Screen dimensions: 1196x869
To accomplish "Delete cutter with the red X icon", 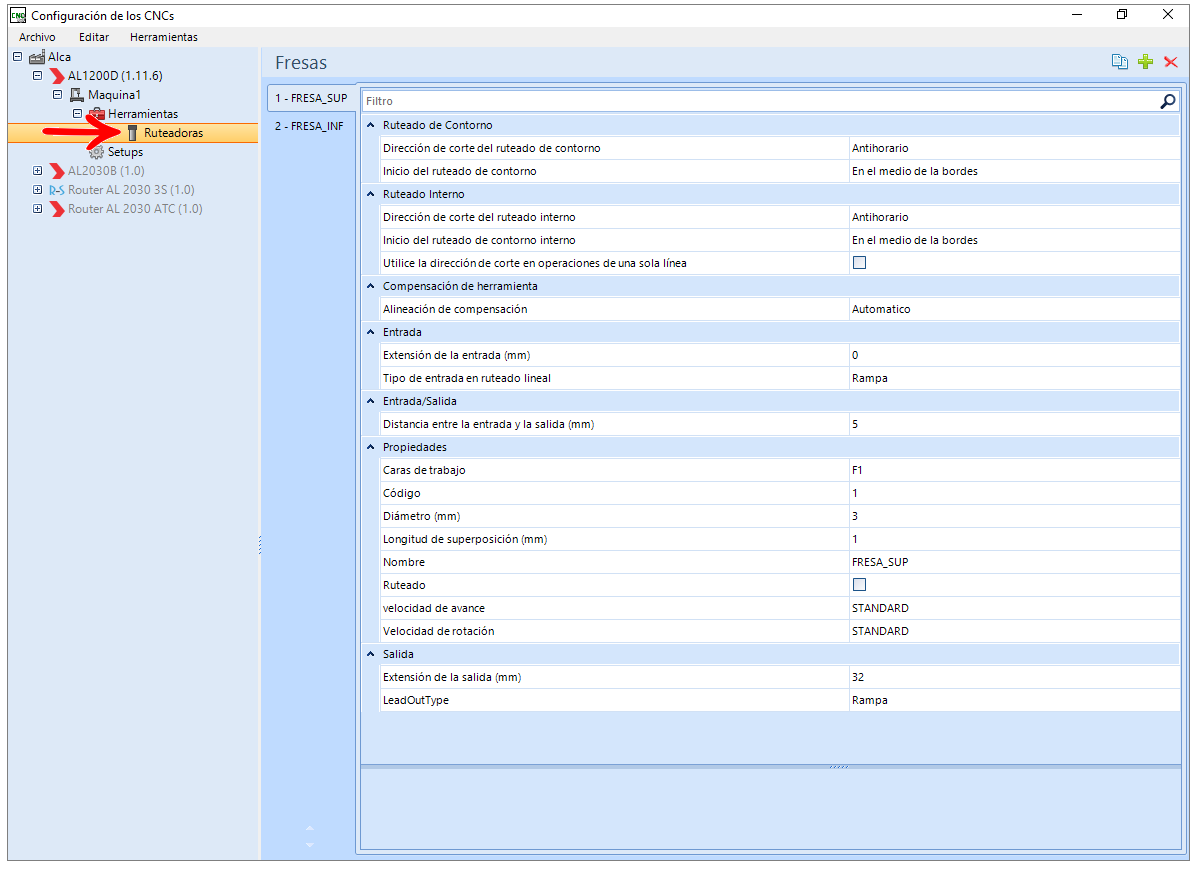I will tap(1171, 62).
